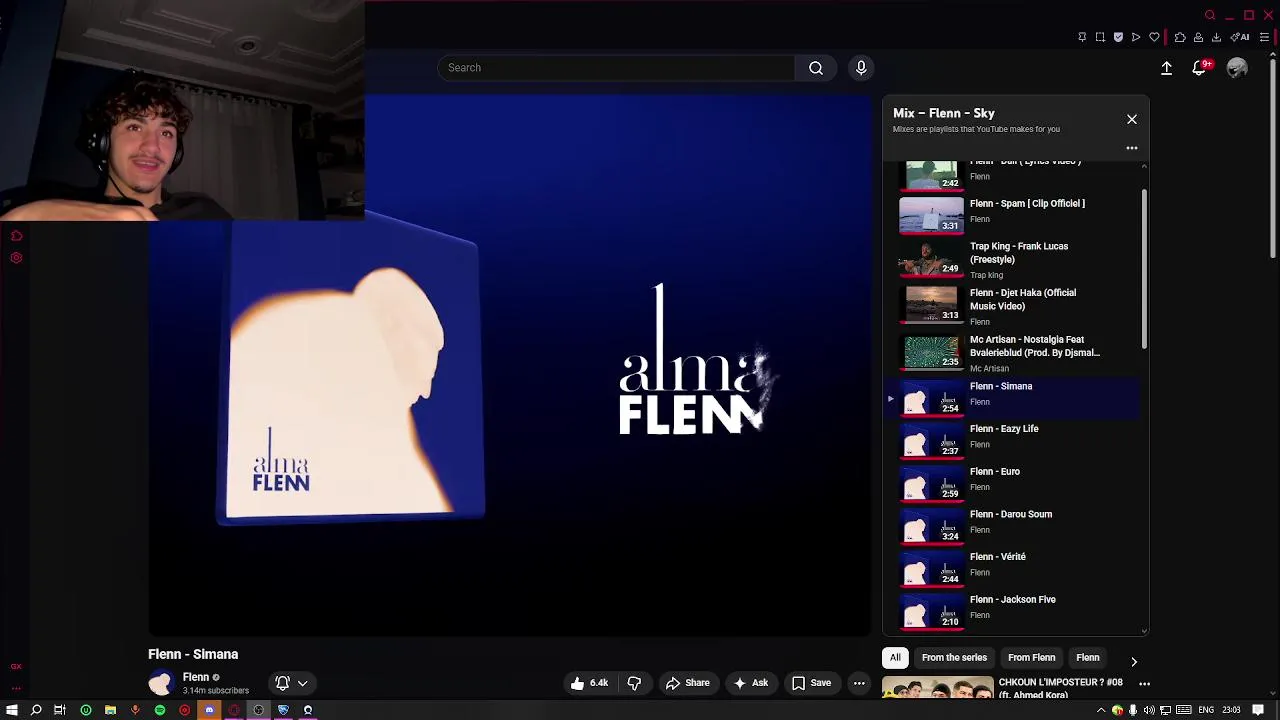Open the YouTube upload/create icon
Viewport: 1280px width, 720px height.
1166,68
